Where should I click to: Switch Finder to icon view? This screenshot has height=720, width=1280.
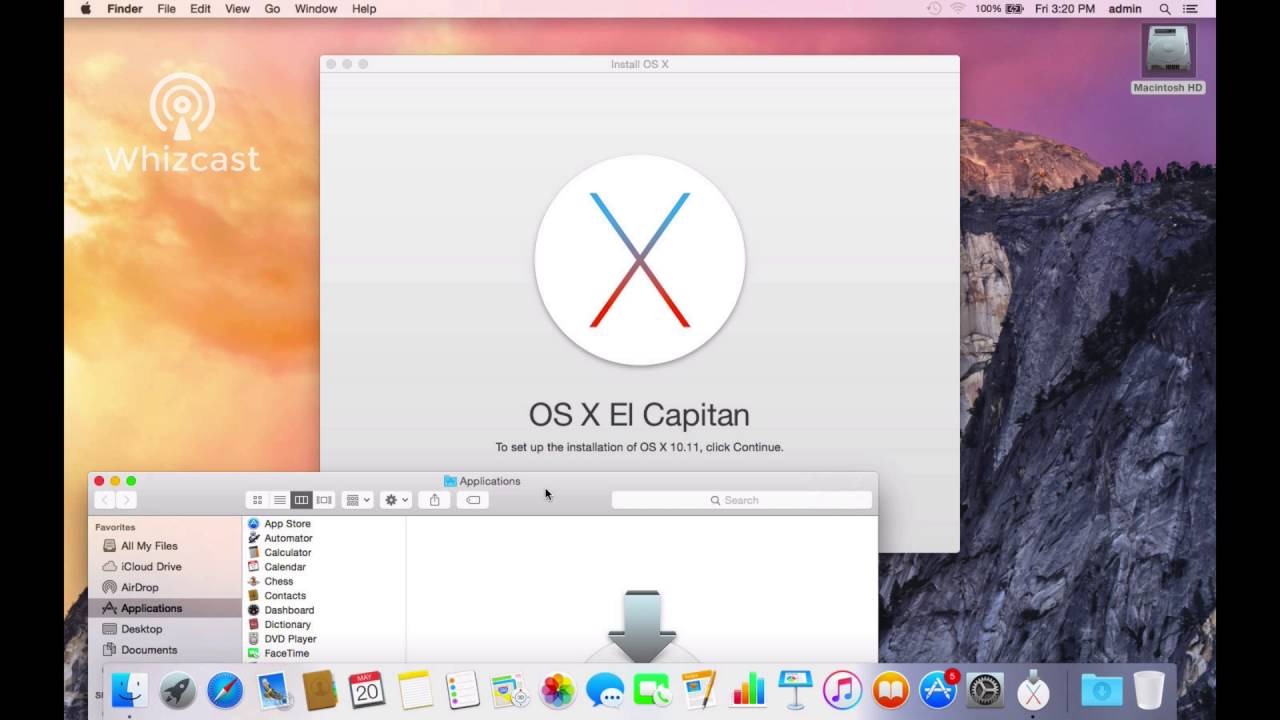click(257, 500)
